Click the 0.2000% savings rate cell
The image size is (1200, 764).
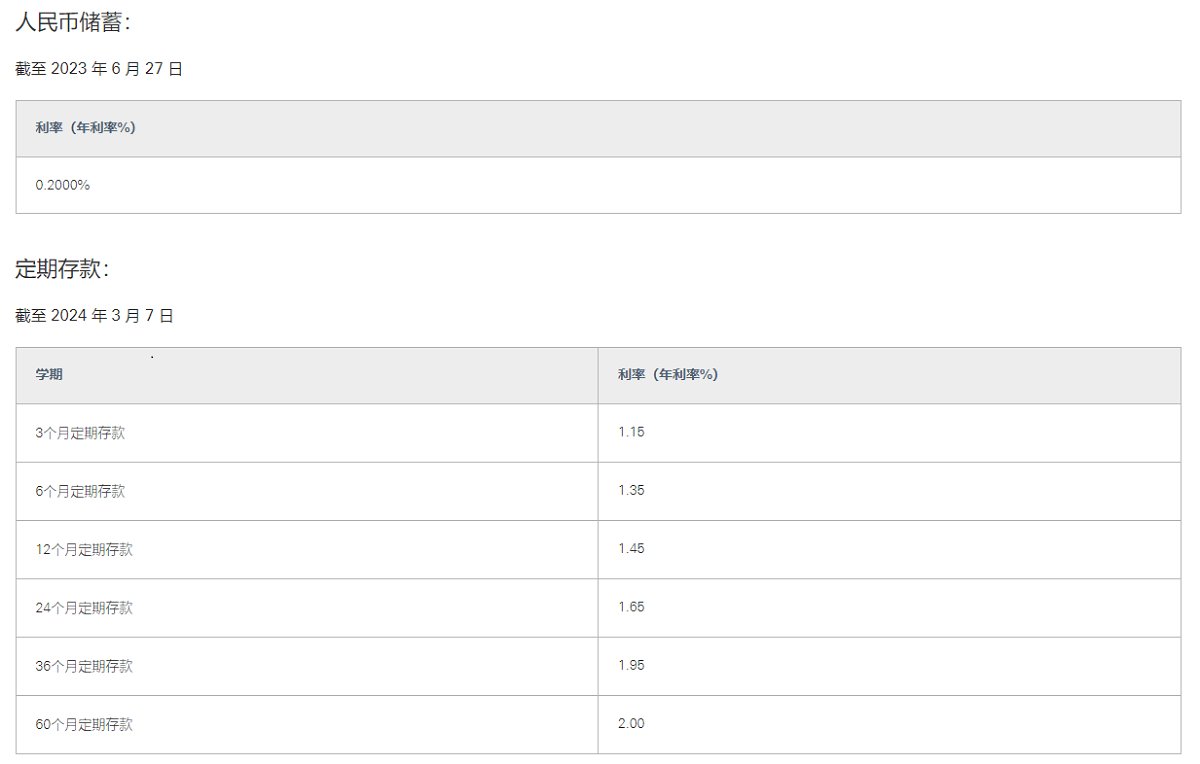[63, 185]
